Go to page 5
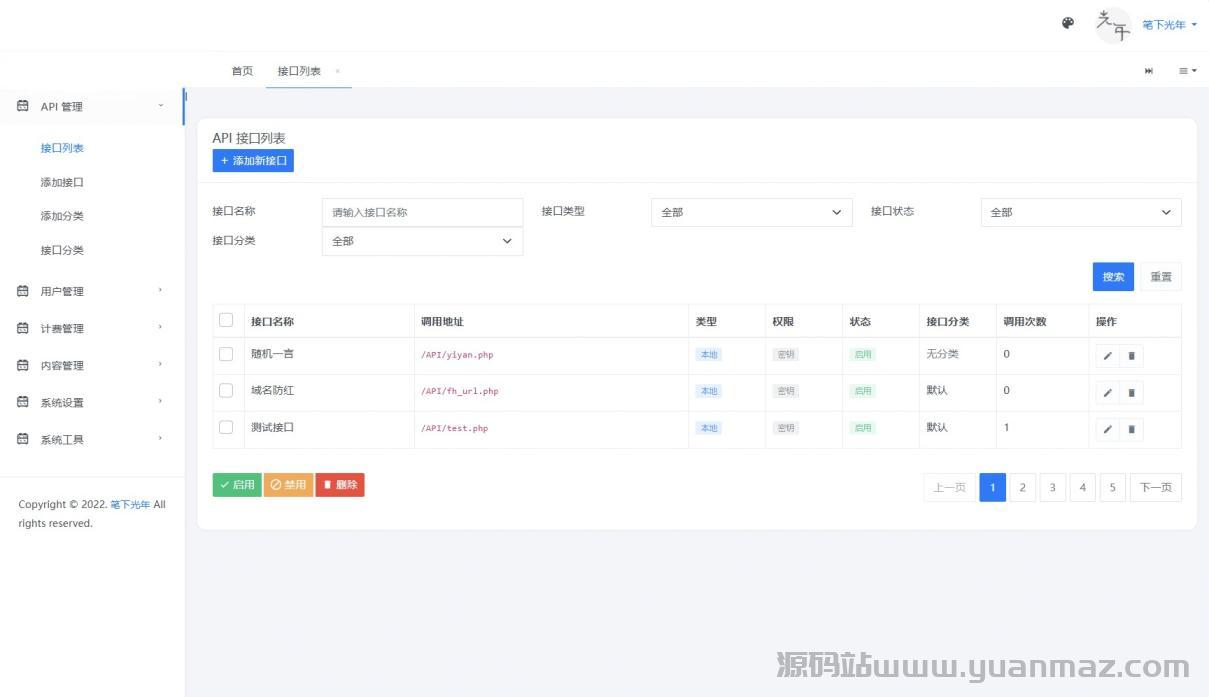 pos(1112,488)
